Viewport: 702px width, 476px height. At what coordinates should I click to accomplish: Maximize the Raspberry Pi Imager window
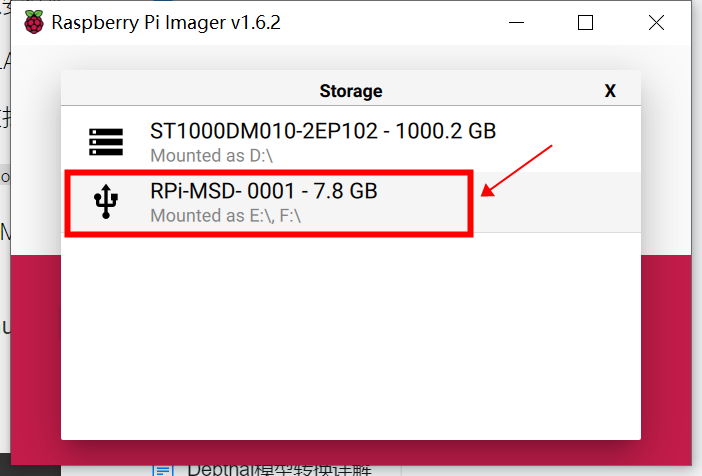(x=586, y=22)
